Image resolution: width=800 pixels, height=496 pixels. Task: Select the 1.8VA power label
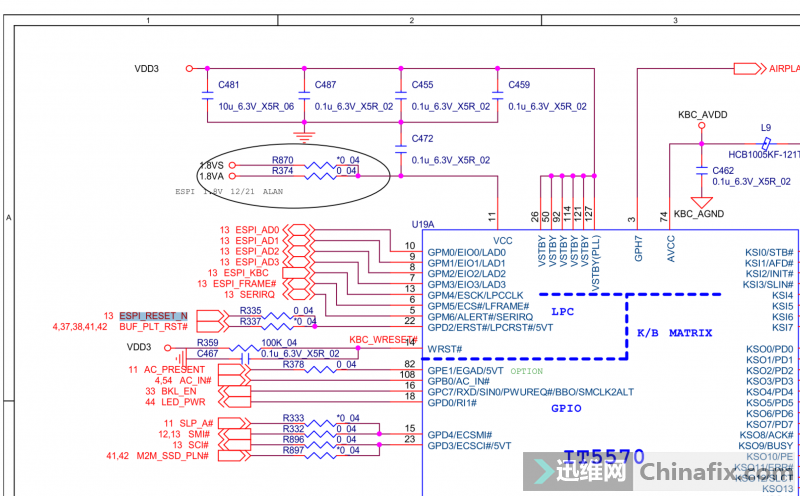click(x=212, y=176)
